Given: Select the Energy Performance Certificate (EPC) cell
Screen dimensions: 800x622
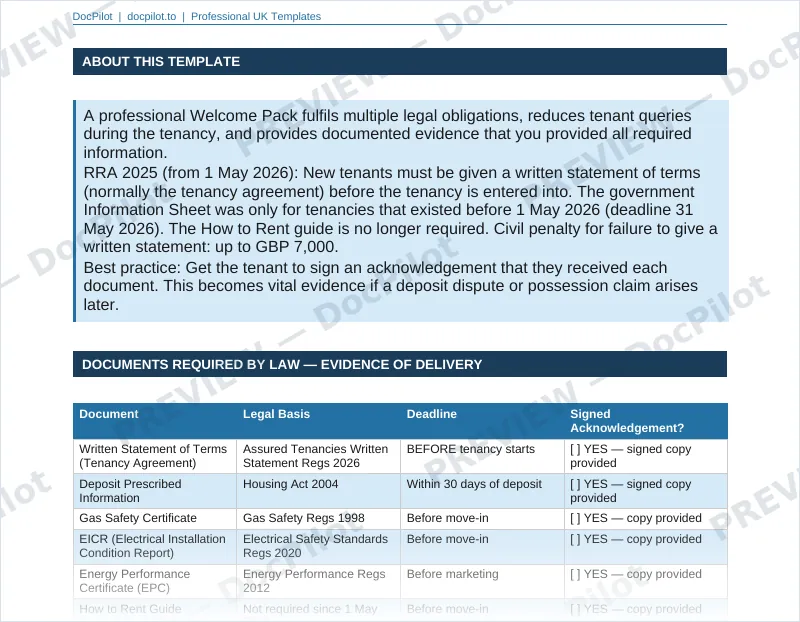Looking at the screenshot, I should coord(155,581).
